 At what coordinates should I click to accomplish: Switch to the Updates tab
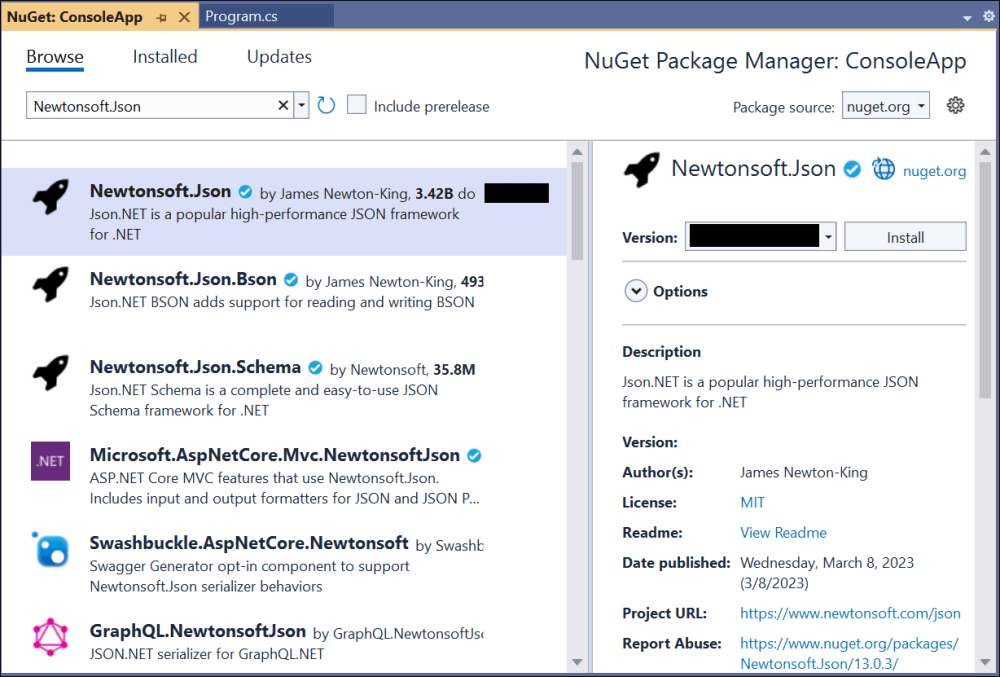tap(279, 57)
